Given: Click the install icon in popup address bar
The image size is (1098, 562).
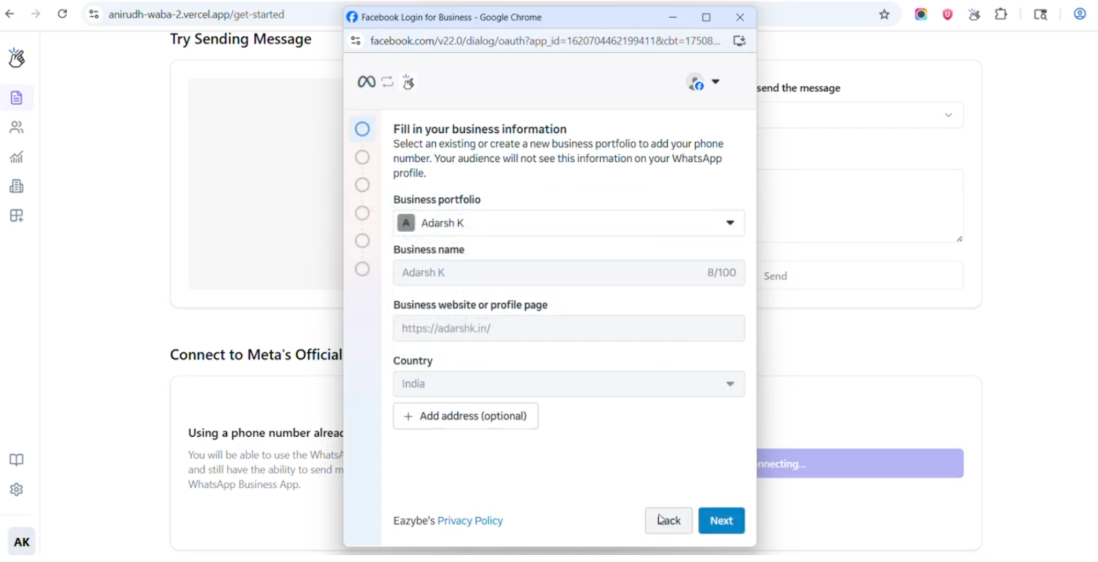Looking at the screenshot, I should tap(739, 41).
